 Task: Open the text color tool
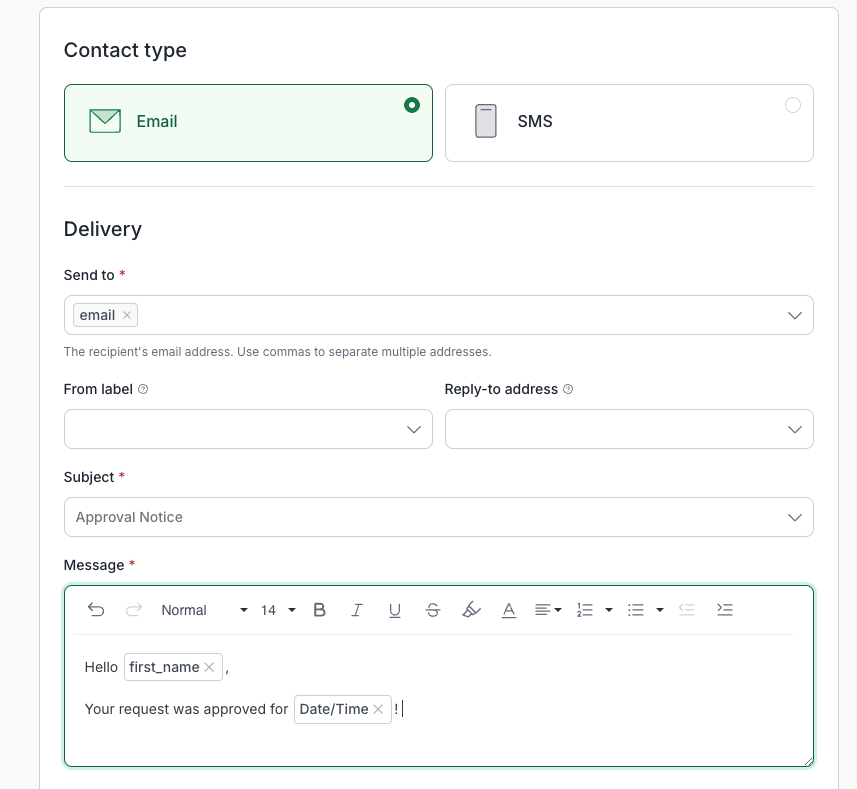coord(509,610)
